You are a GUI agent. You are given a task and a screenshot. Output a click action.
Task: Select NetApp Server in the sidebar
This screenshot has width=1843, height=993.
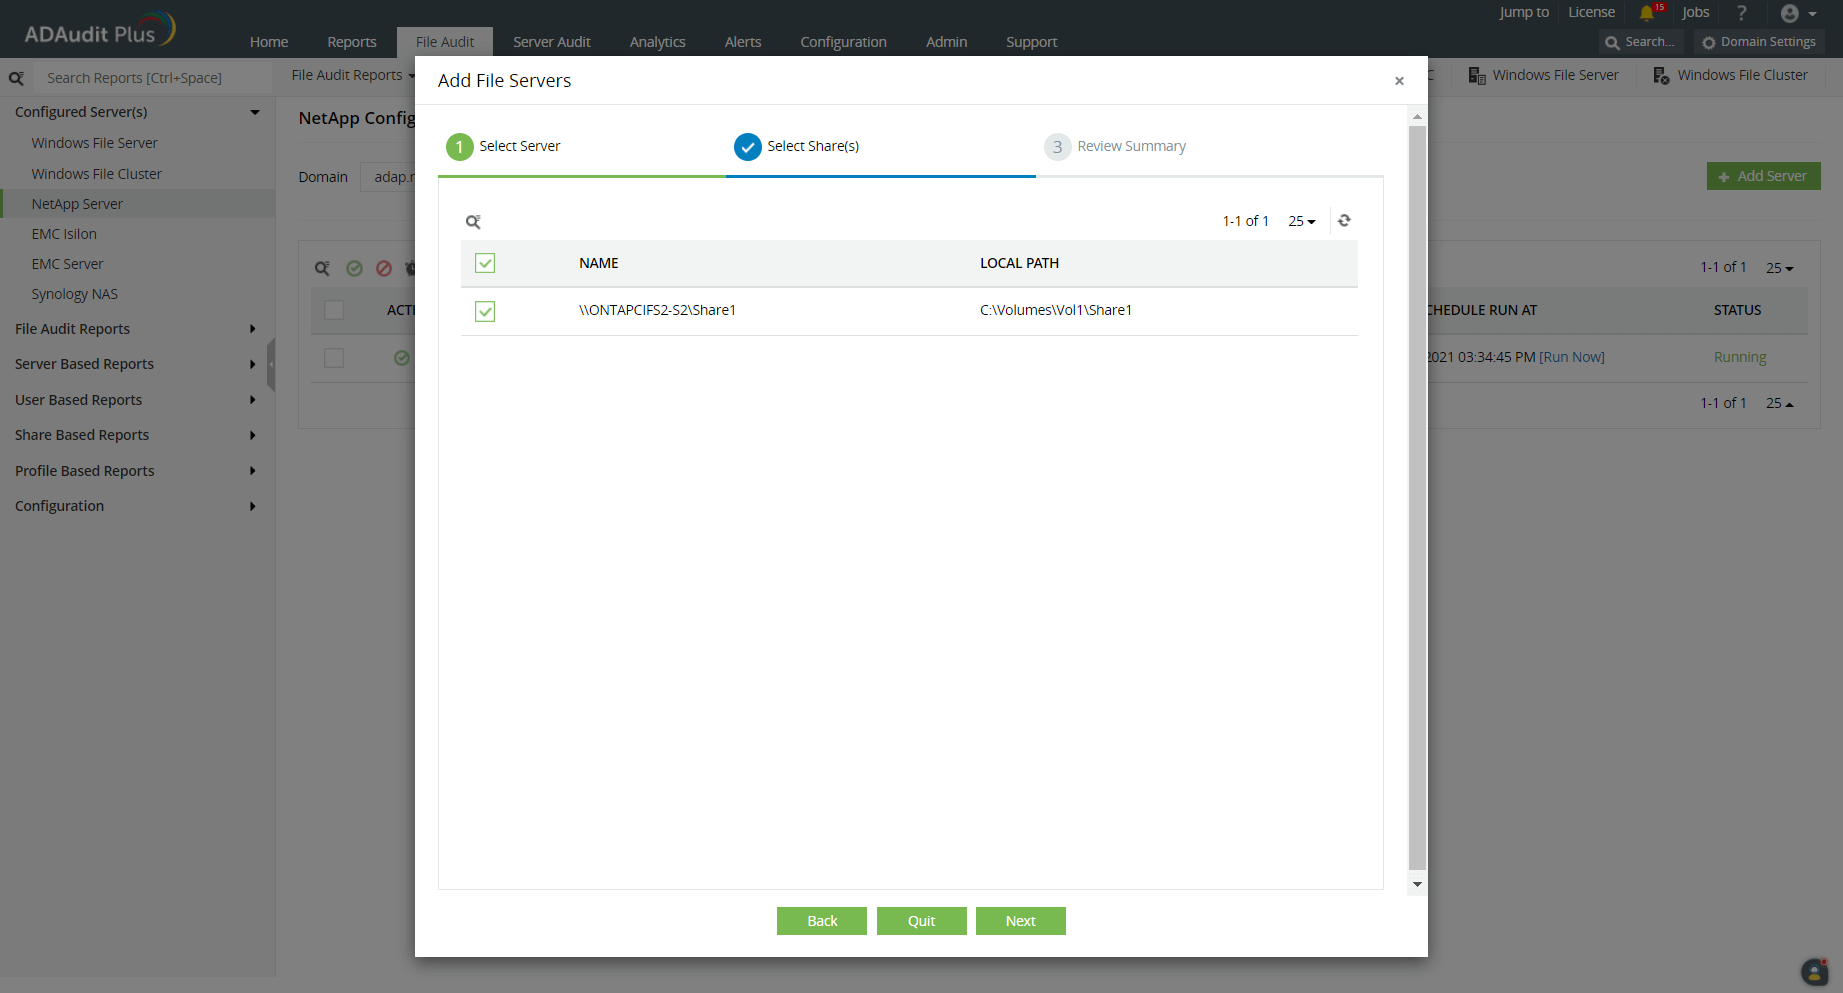point(138,204)
